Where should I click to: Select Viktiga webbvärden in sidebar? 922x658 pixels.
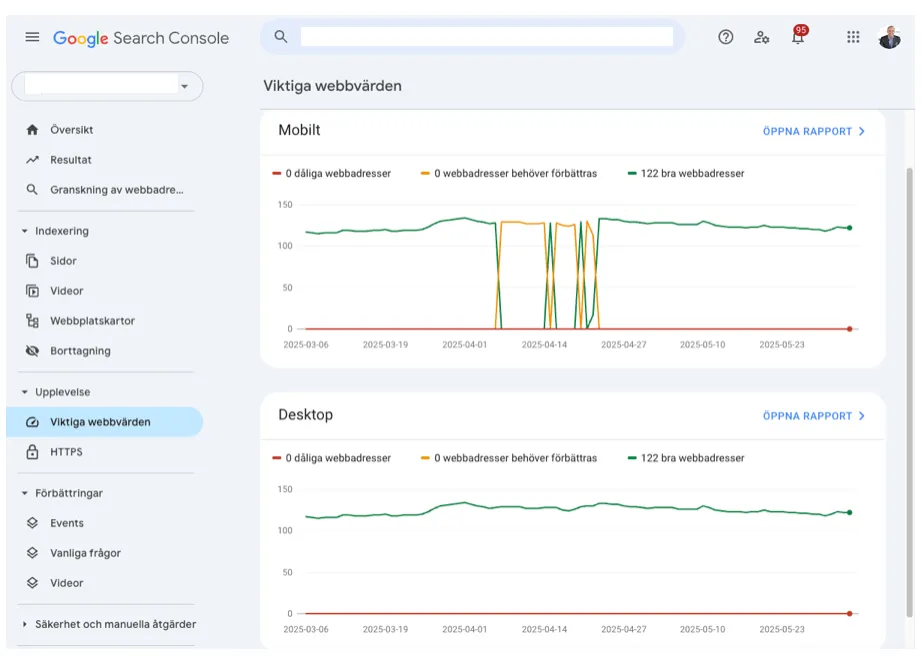tap(104, 422)
